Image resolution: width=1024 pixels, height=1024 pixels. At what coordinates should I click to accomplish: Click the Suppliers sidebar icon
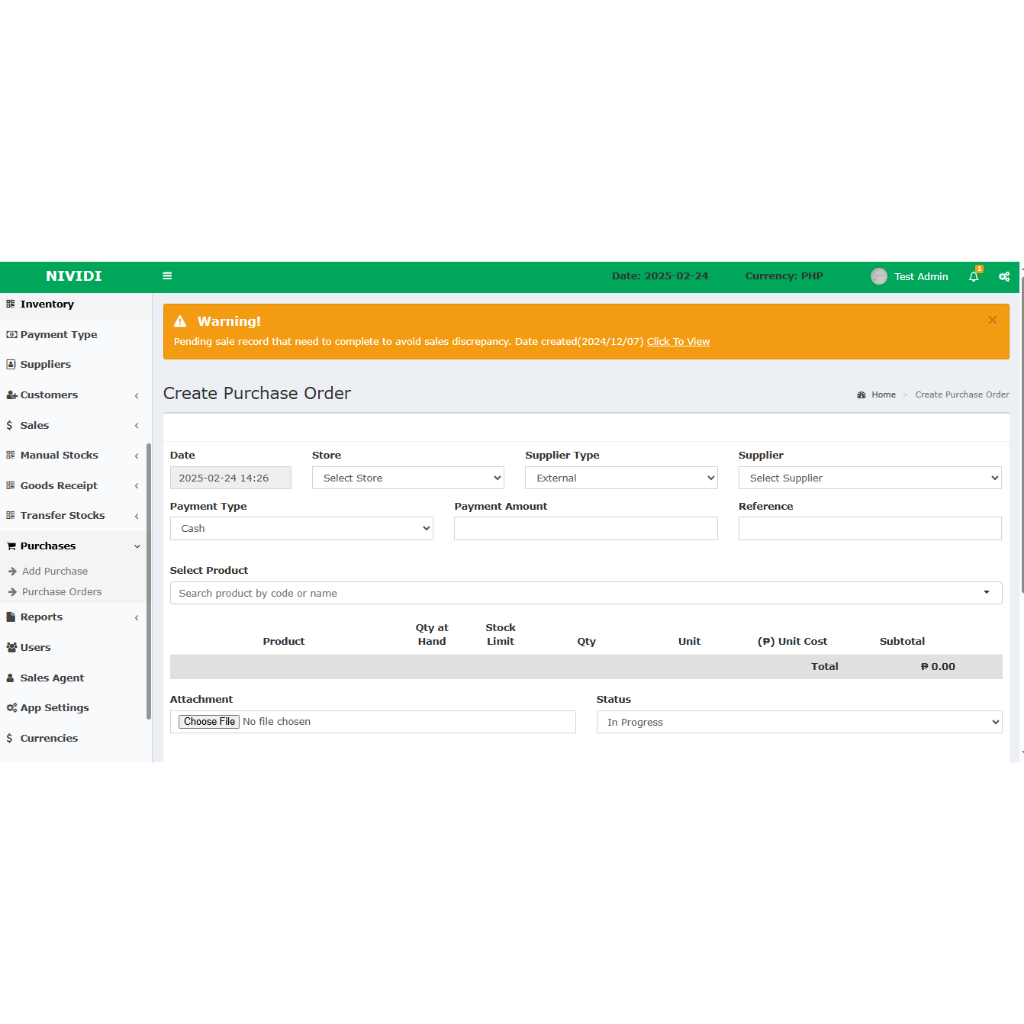point(11,365)
